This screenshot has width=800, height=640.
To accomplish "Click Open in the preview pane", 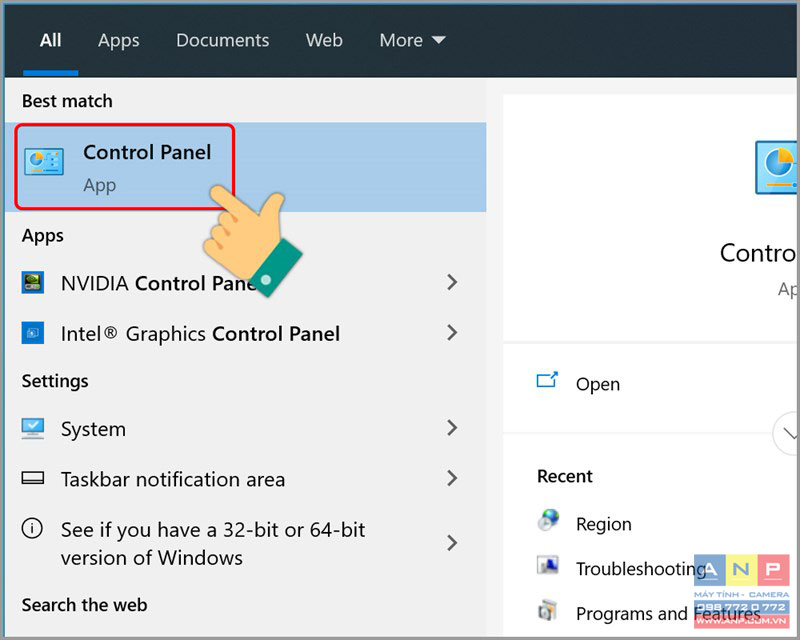I will click(597, 384).
